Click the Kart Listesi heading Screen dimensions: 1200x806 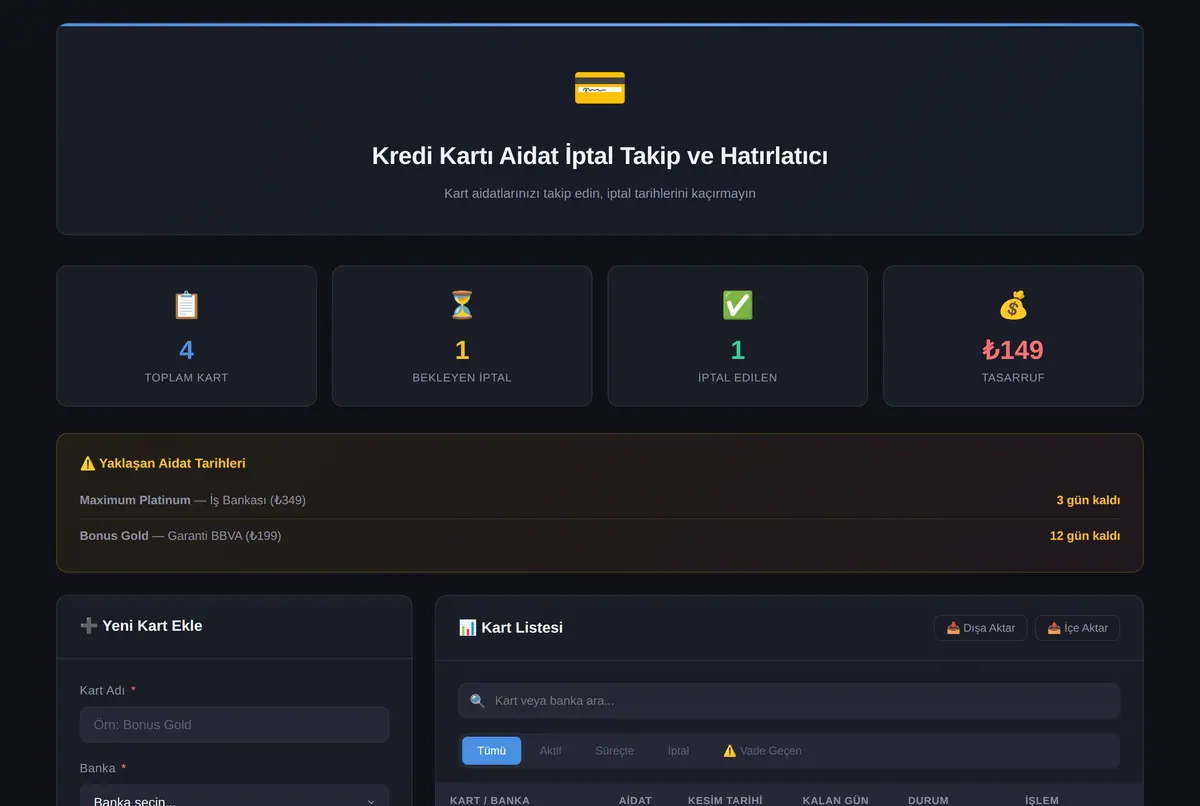click(511, 628)
